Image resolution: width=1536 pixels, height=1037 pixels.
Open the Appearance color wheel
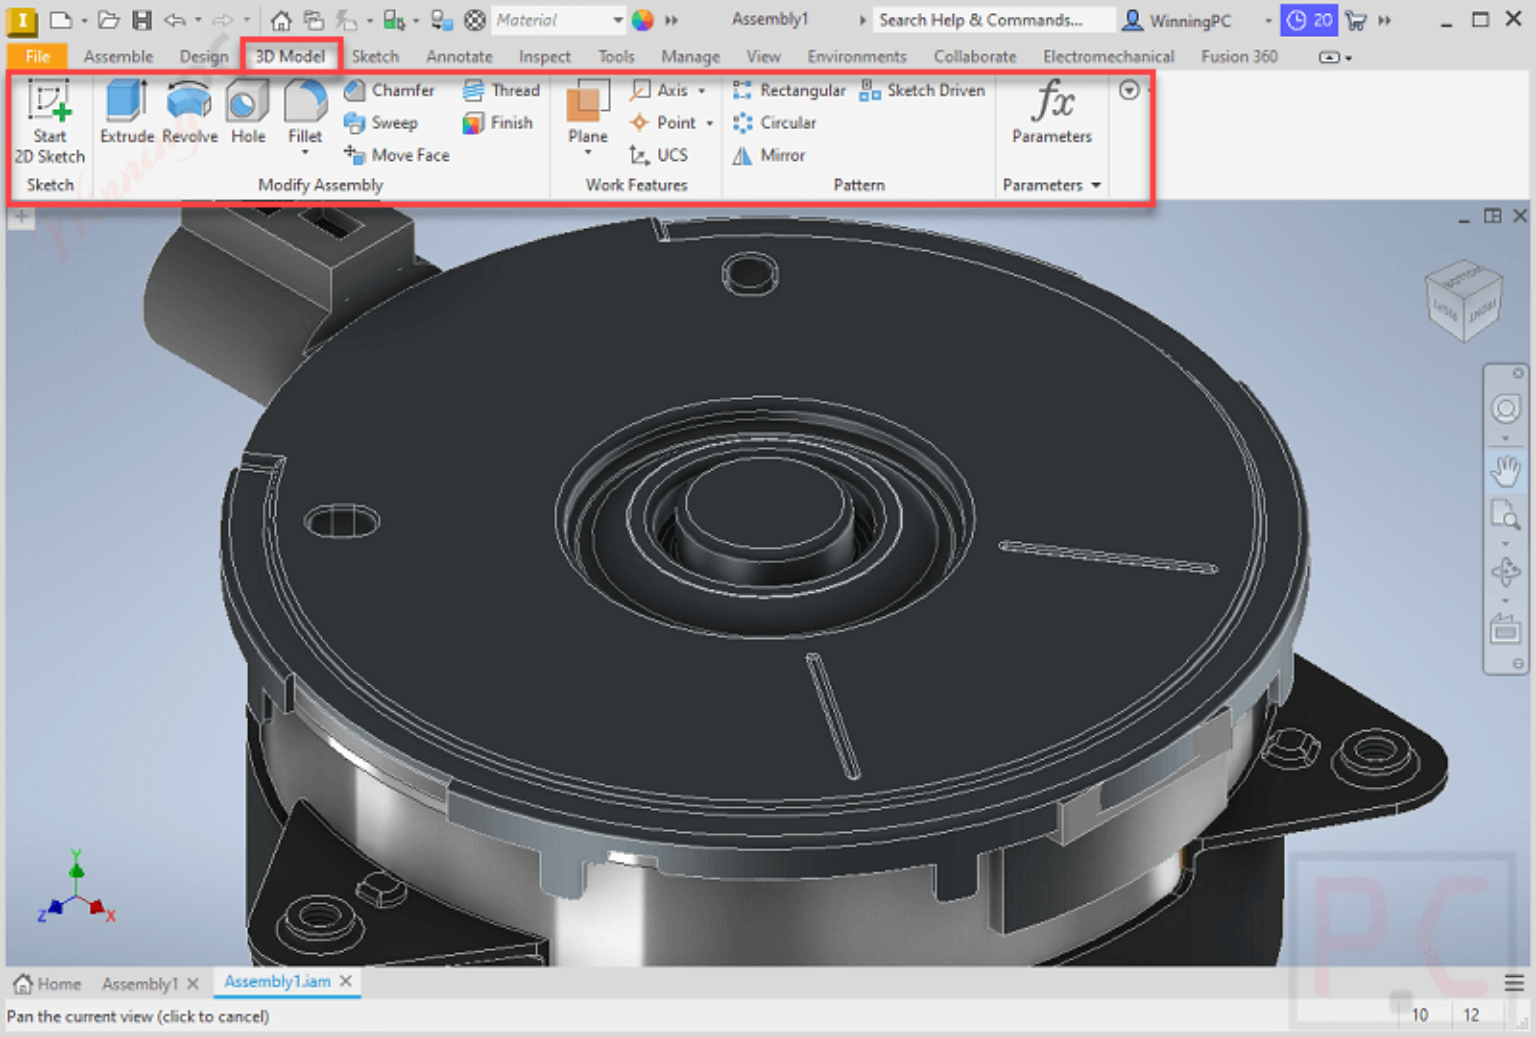click(x=643, y=20)
